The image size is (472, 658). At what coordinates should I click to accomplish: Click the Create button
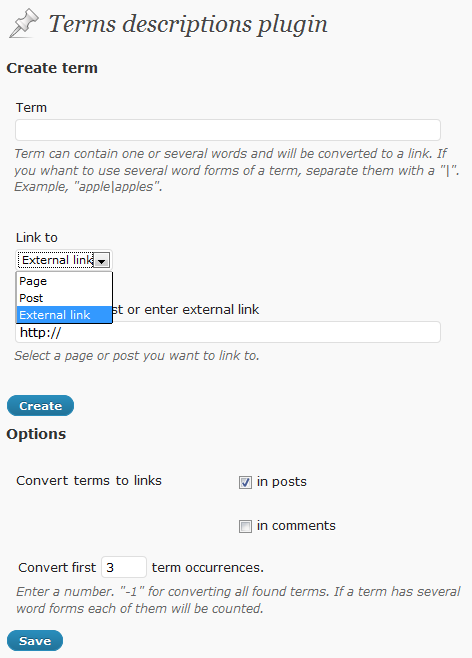click(40, 406)
